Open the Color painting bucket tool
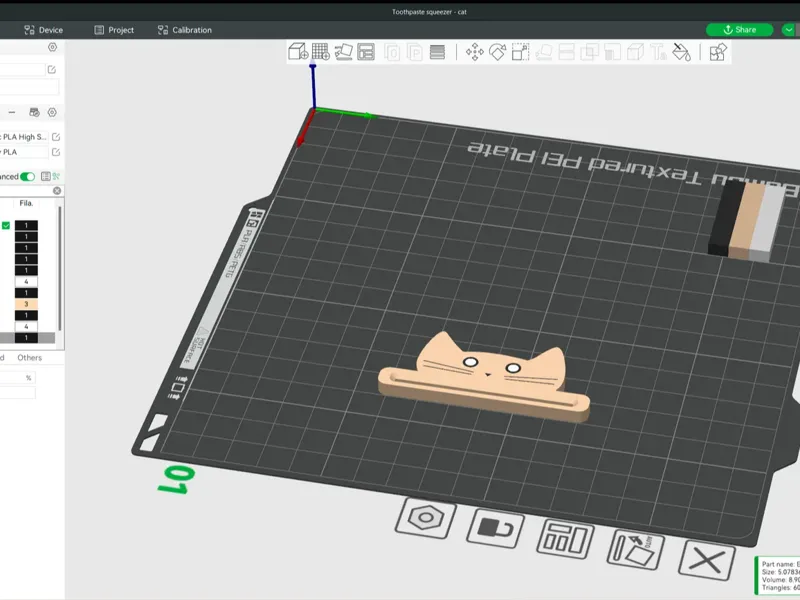 (x=681, y=52)
